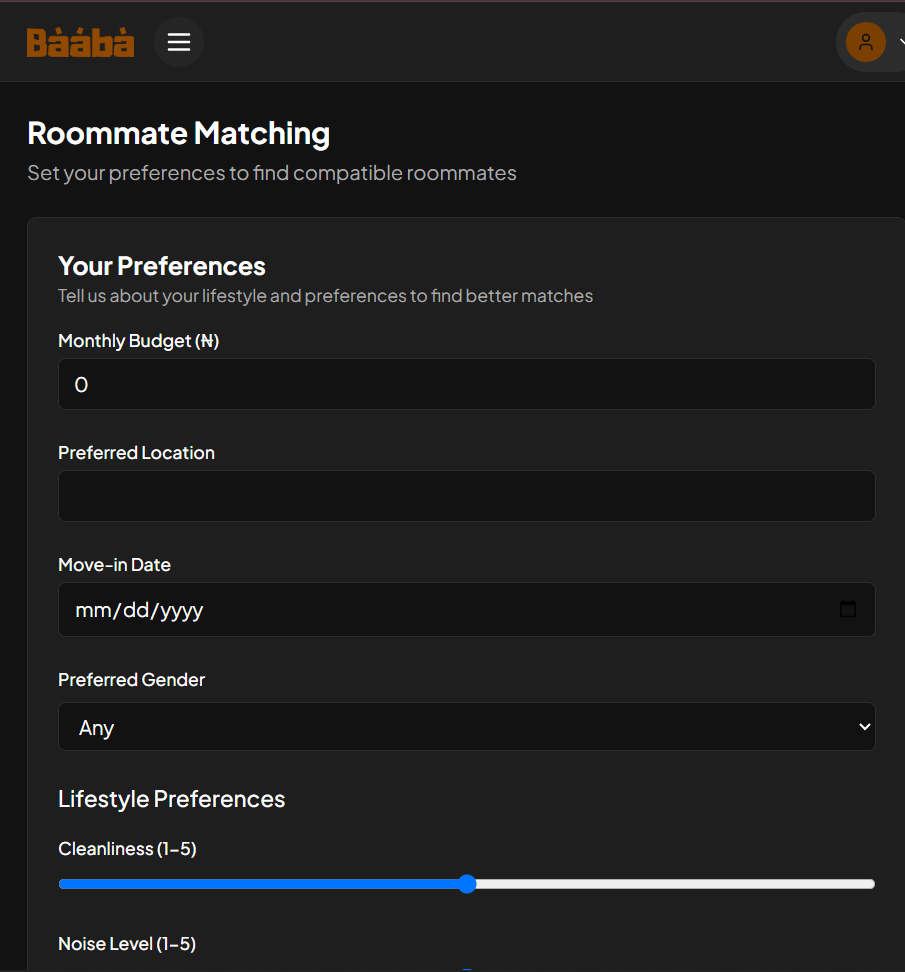Screen dimensions: 905x972
Task: Focus the Monthly Budget input field
Action: click(466, 384)
